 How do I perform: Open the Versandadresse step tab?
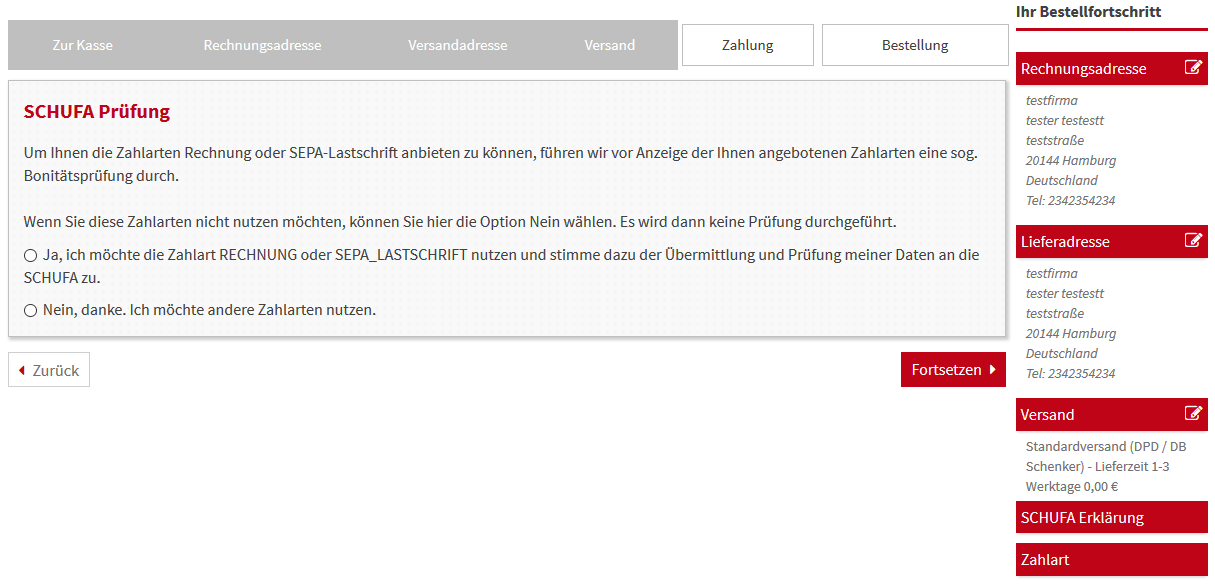pyautogui.click(x=457, y=45)
